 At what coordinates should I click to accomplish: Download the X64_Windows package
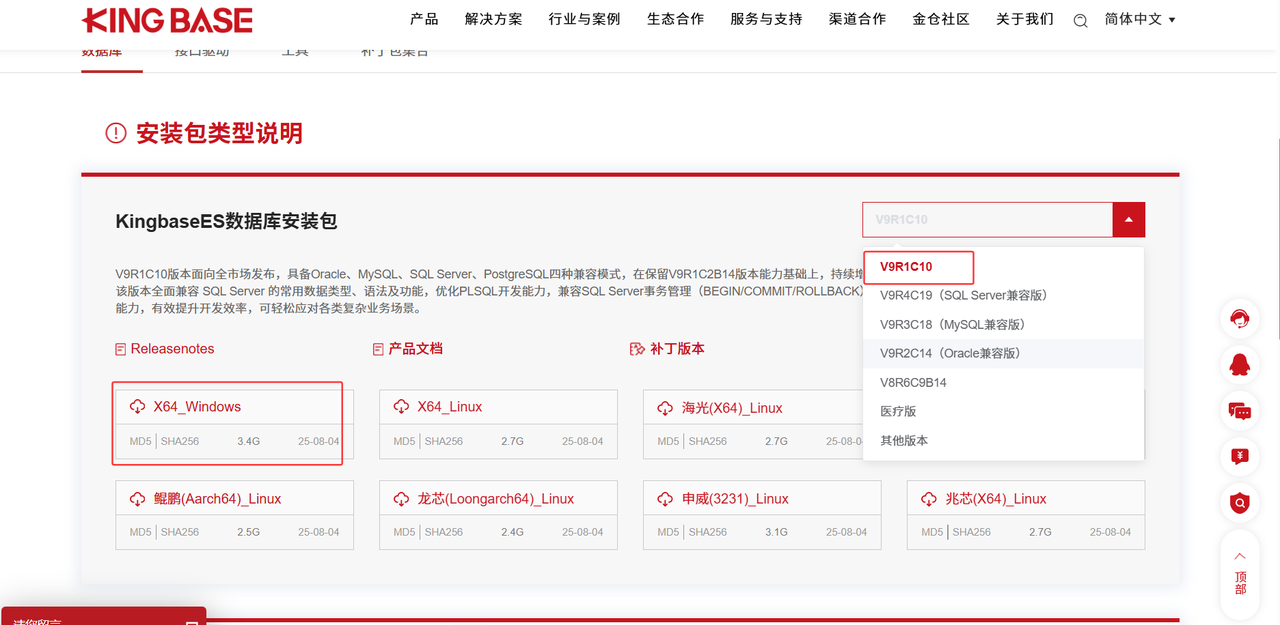197,407
